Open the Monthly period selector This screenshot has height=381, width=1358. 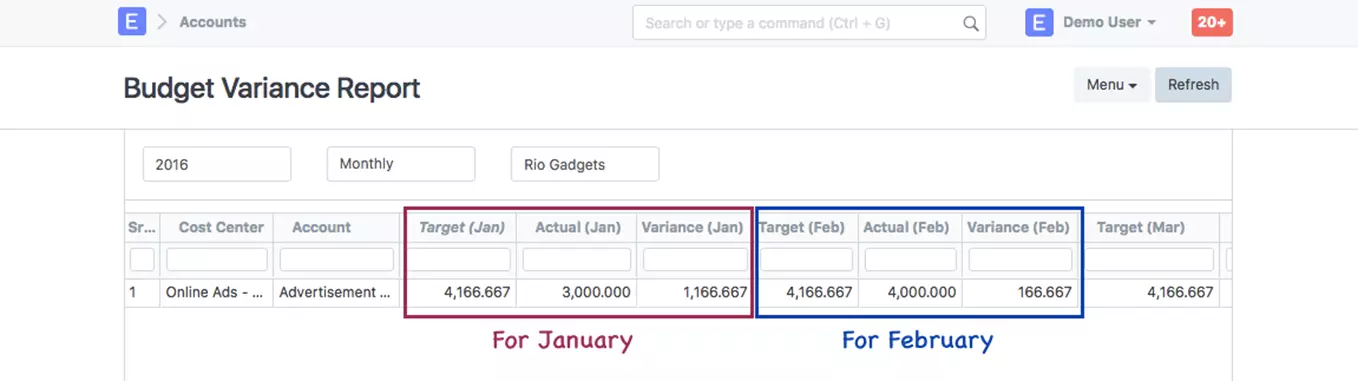(x=401, y=164)
